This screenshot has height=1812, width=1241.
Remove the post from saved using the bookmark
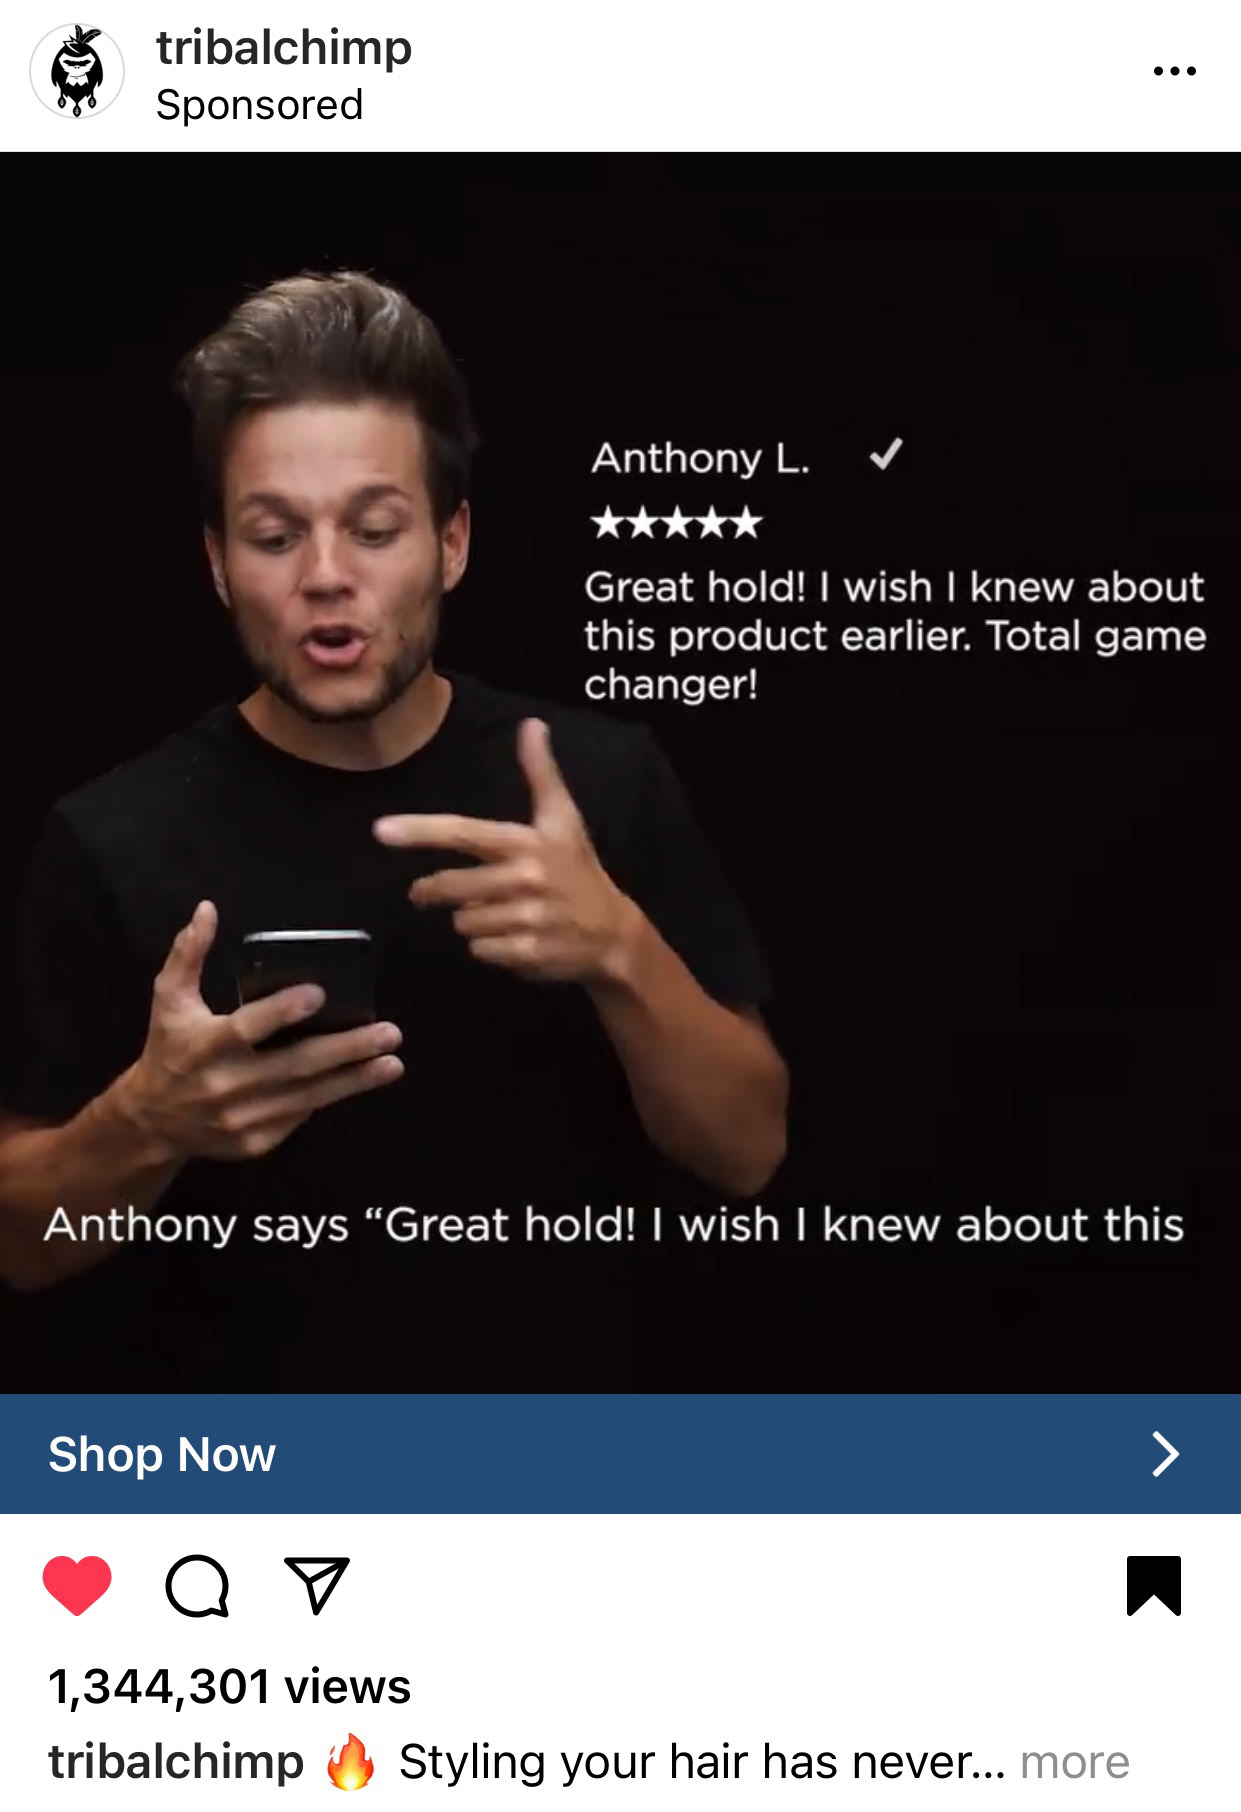coord(1154,1586)
